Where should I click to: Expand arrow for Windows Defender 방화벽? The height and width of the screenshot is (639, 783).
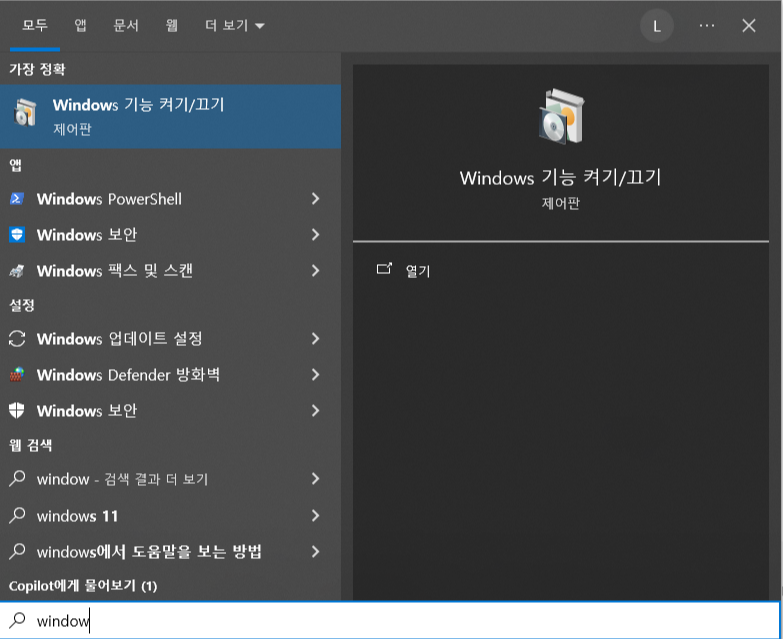point(315,374)
